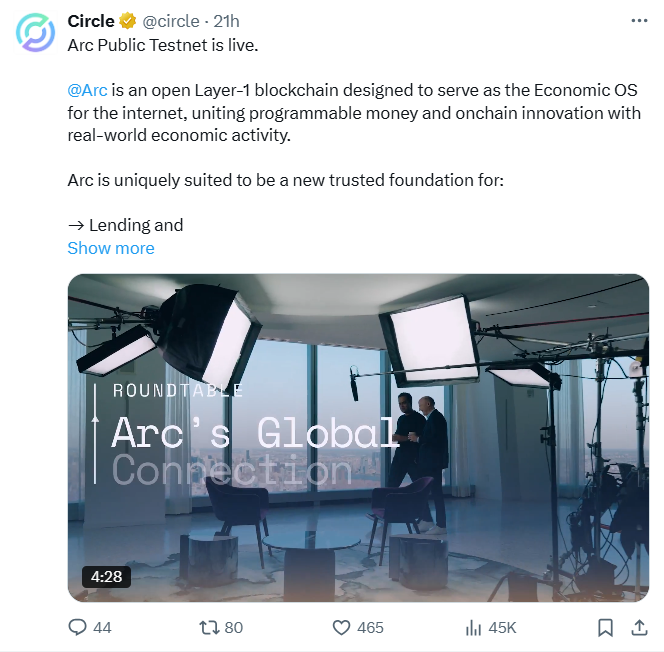Open the @Arc mention link
664x652 pixels.
[87, 90]
